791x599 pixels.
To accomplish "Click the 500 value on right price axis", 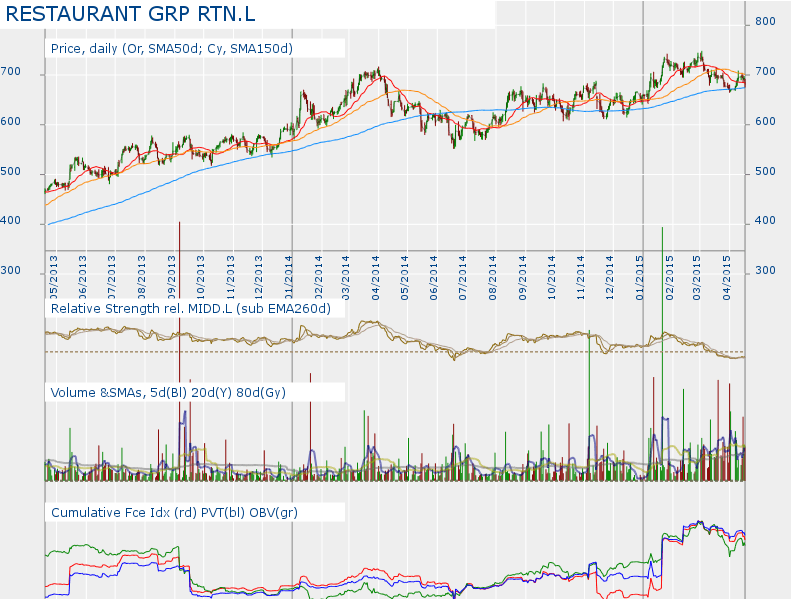I will [765, 172].
